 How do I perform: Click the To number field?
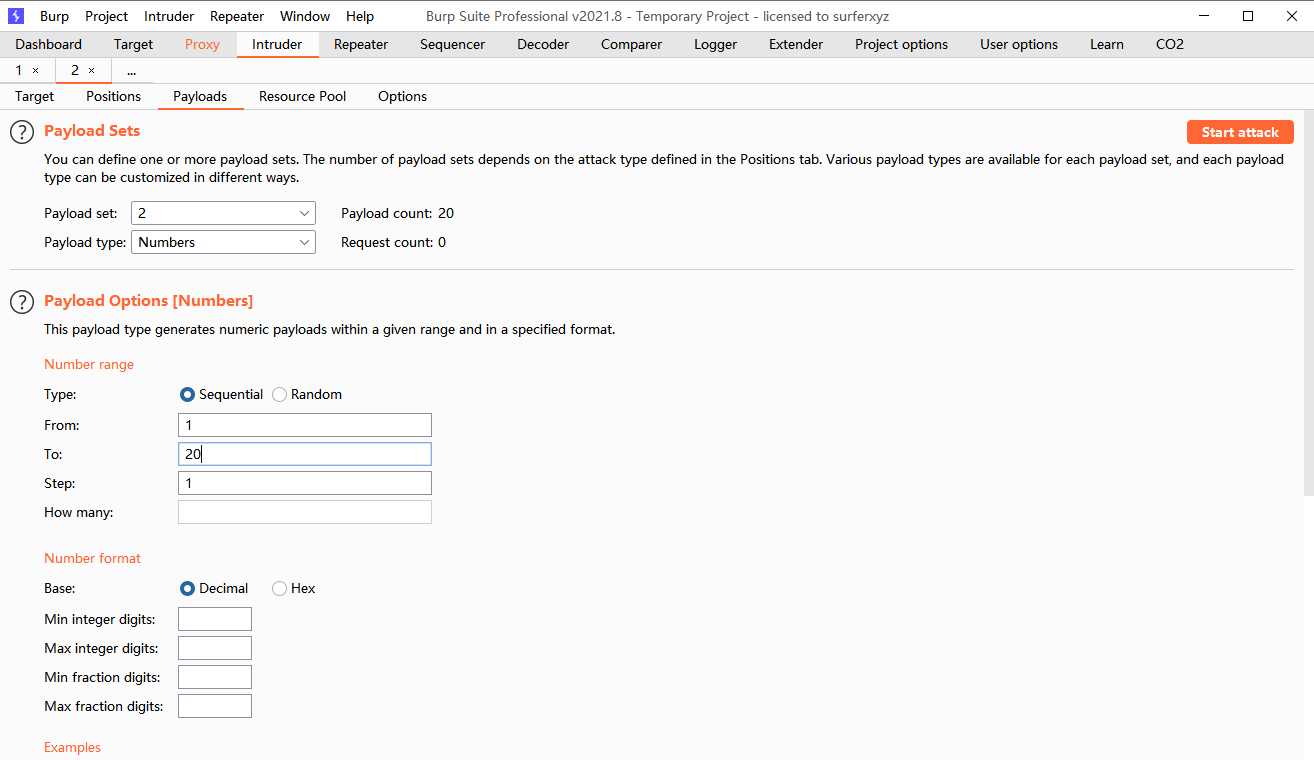coord(305,454)
